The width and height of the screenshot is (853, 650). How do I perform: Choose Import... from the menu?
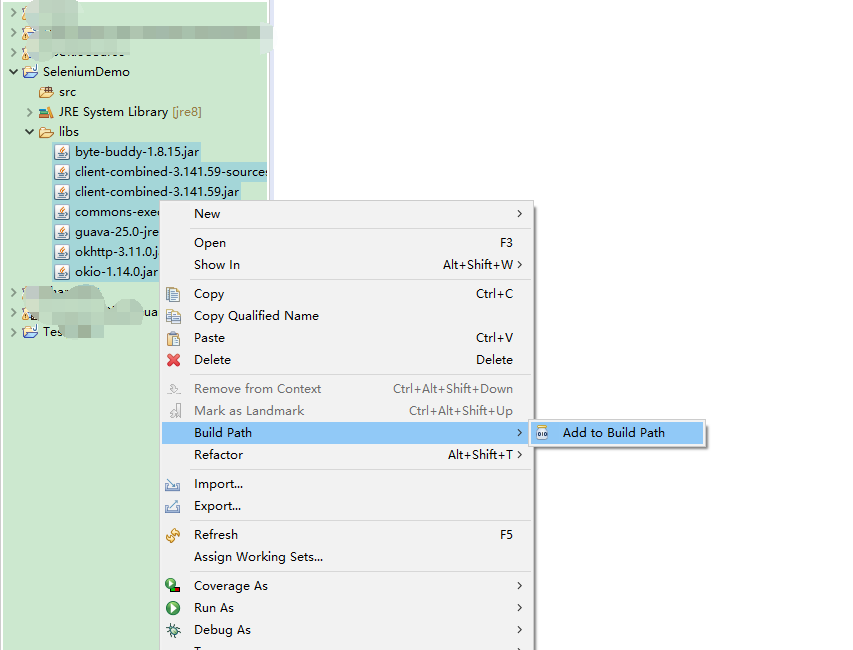(347, 484)
